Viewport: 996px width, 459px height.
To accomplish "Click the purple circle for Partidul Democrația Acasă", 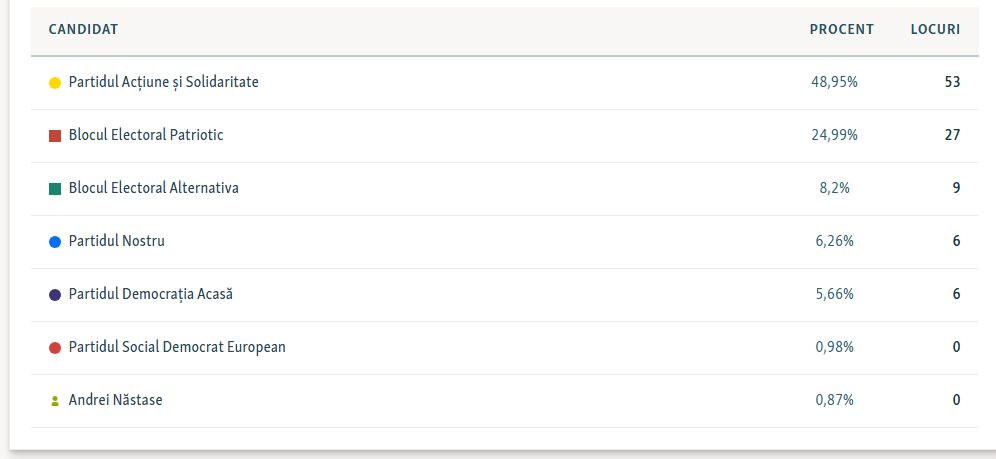I will click(55, 295).
